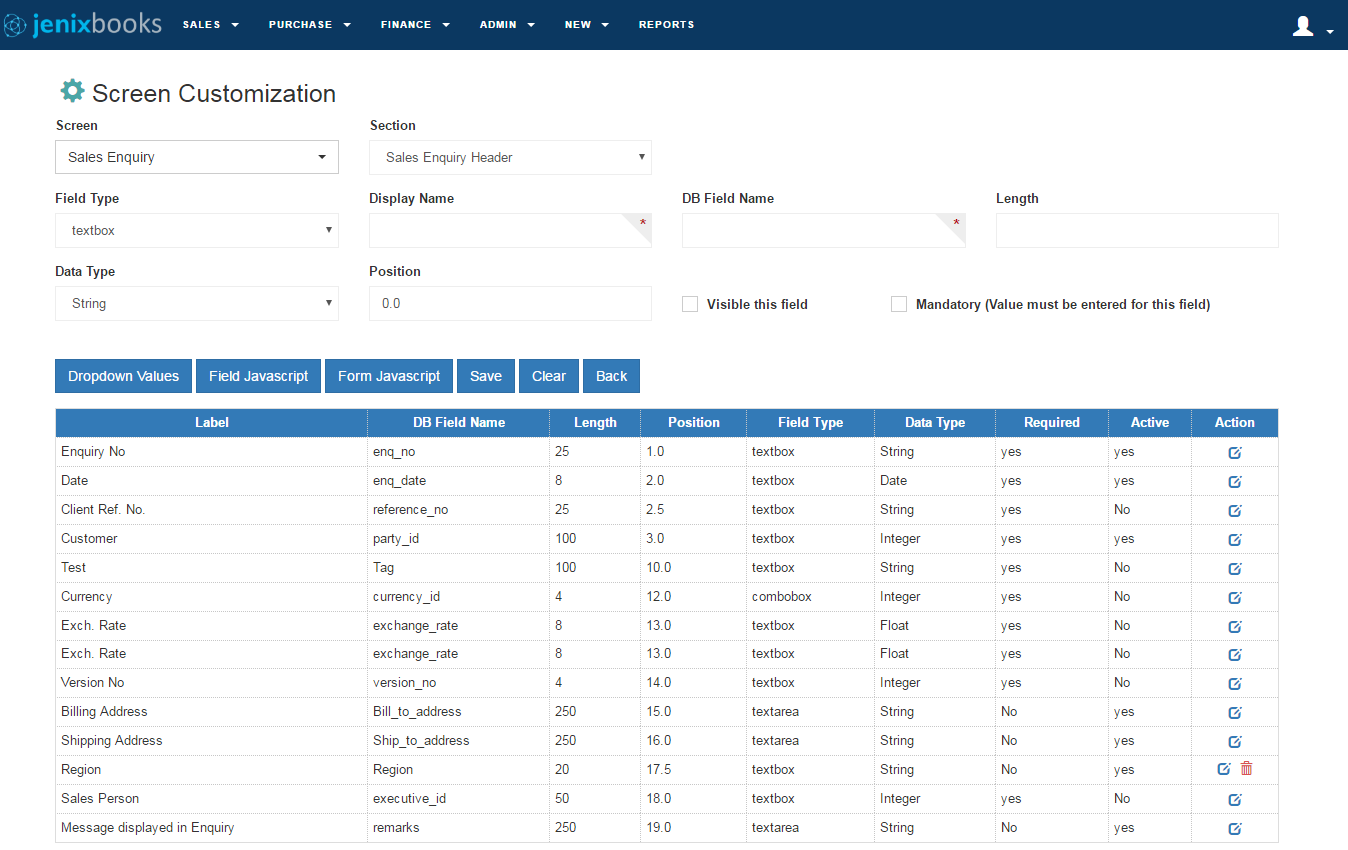1348x850 pixels.
Task: Edit the Version No row
Action: pos(1235,684)
